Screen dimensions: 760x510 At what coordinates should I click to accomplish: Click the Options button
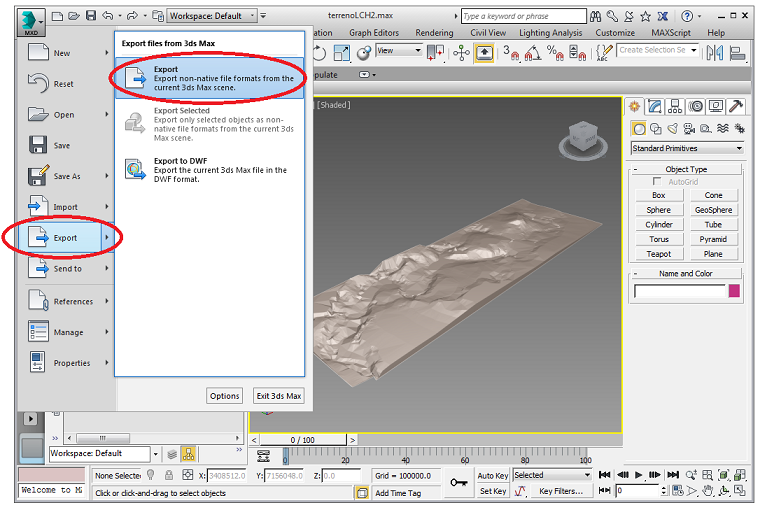pyautogui.click(x=224, y=396)
